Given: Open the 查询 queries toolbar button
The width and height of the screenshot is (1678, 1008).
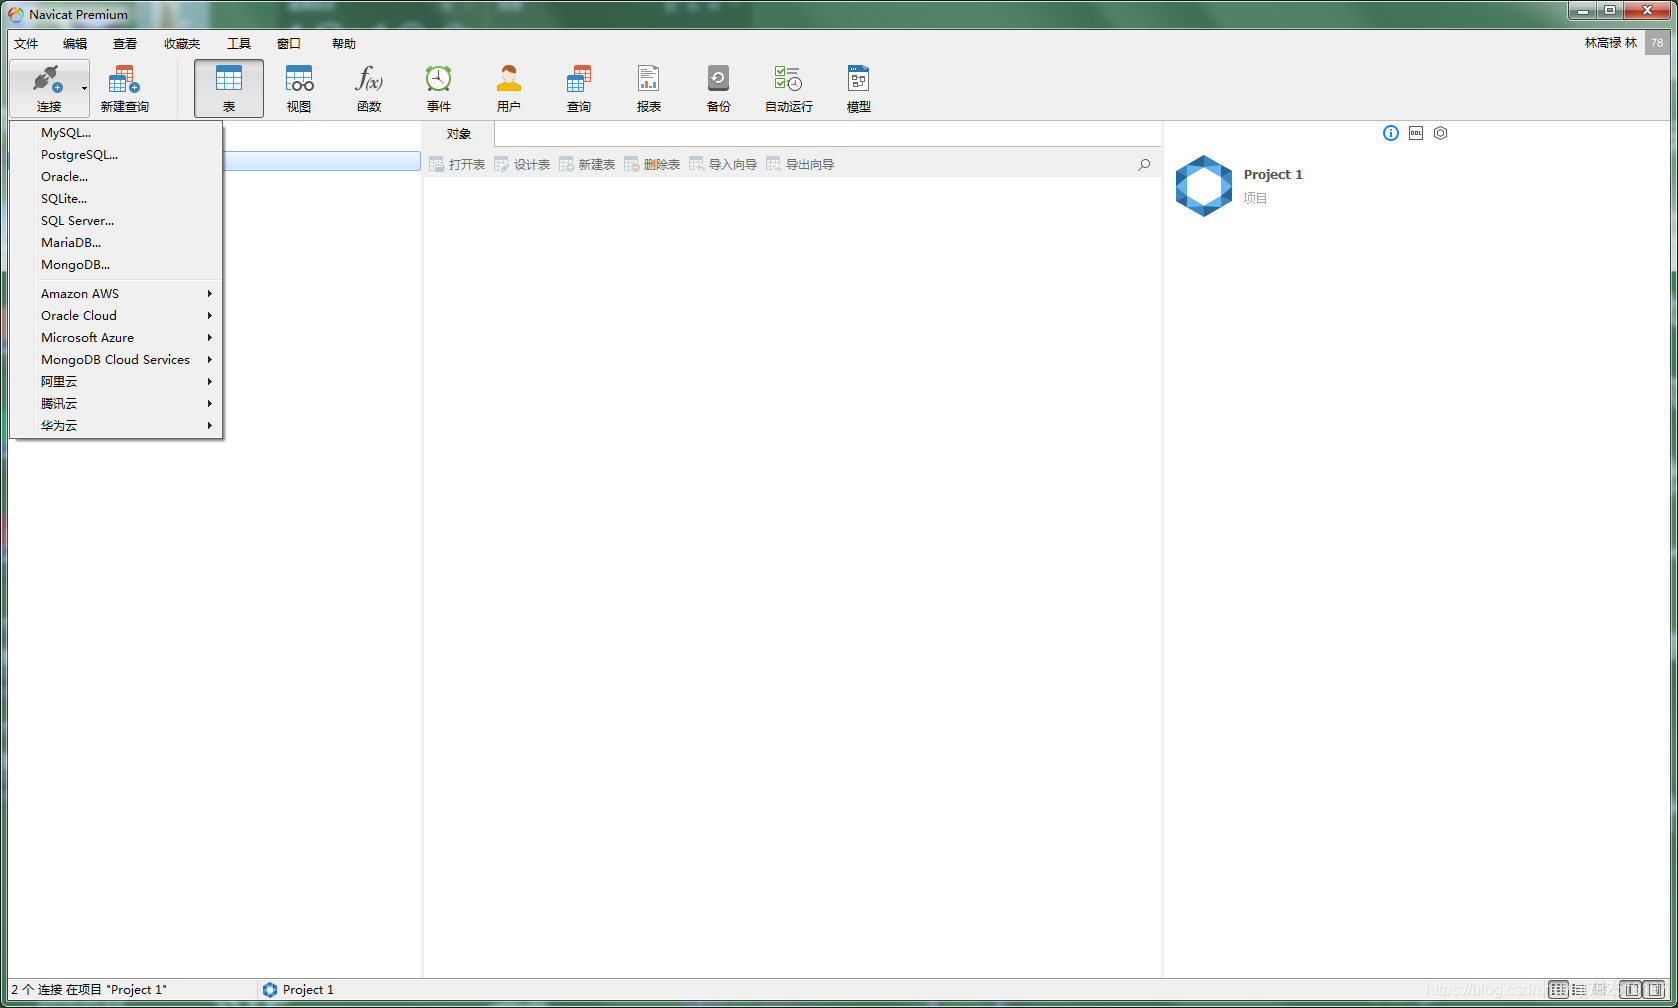Looking at the screenshot, I should (x=579, y=88).
